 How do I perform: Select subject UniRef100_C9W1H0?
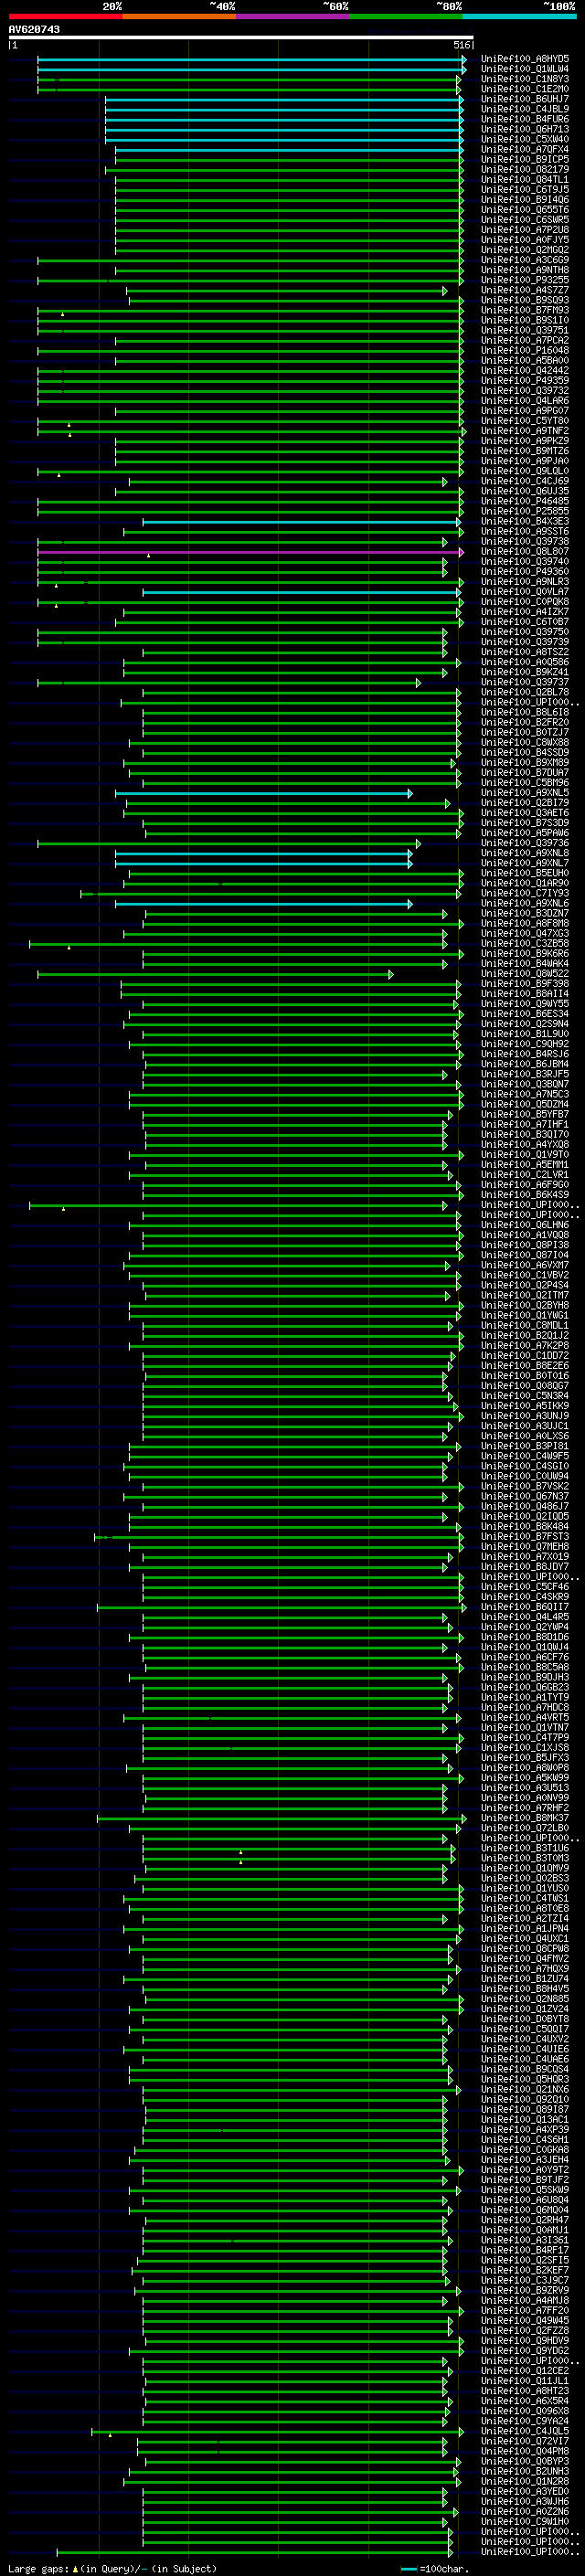click(525, 2523)
